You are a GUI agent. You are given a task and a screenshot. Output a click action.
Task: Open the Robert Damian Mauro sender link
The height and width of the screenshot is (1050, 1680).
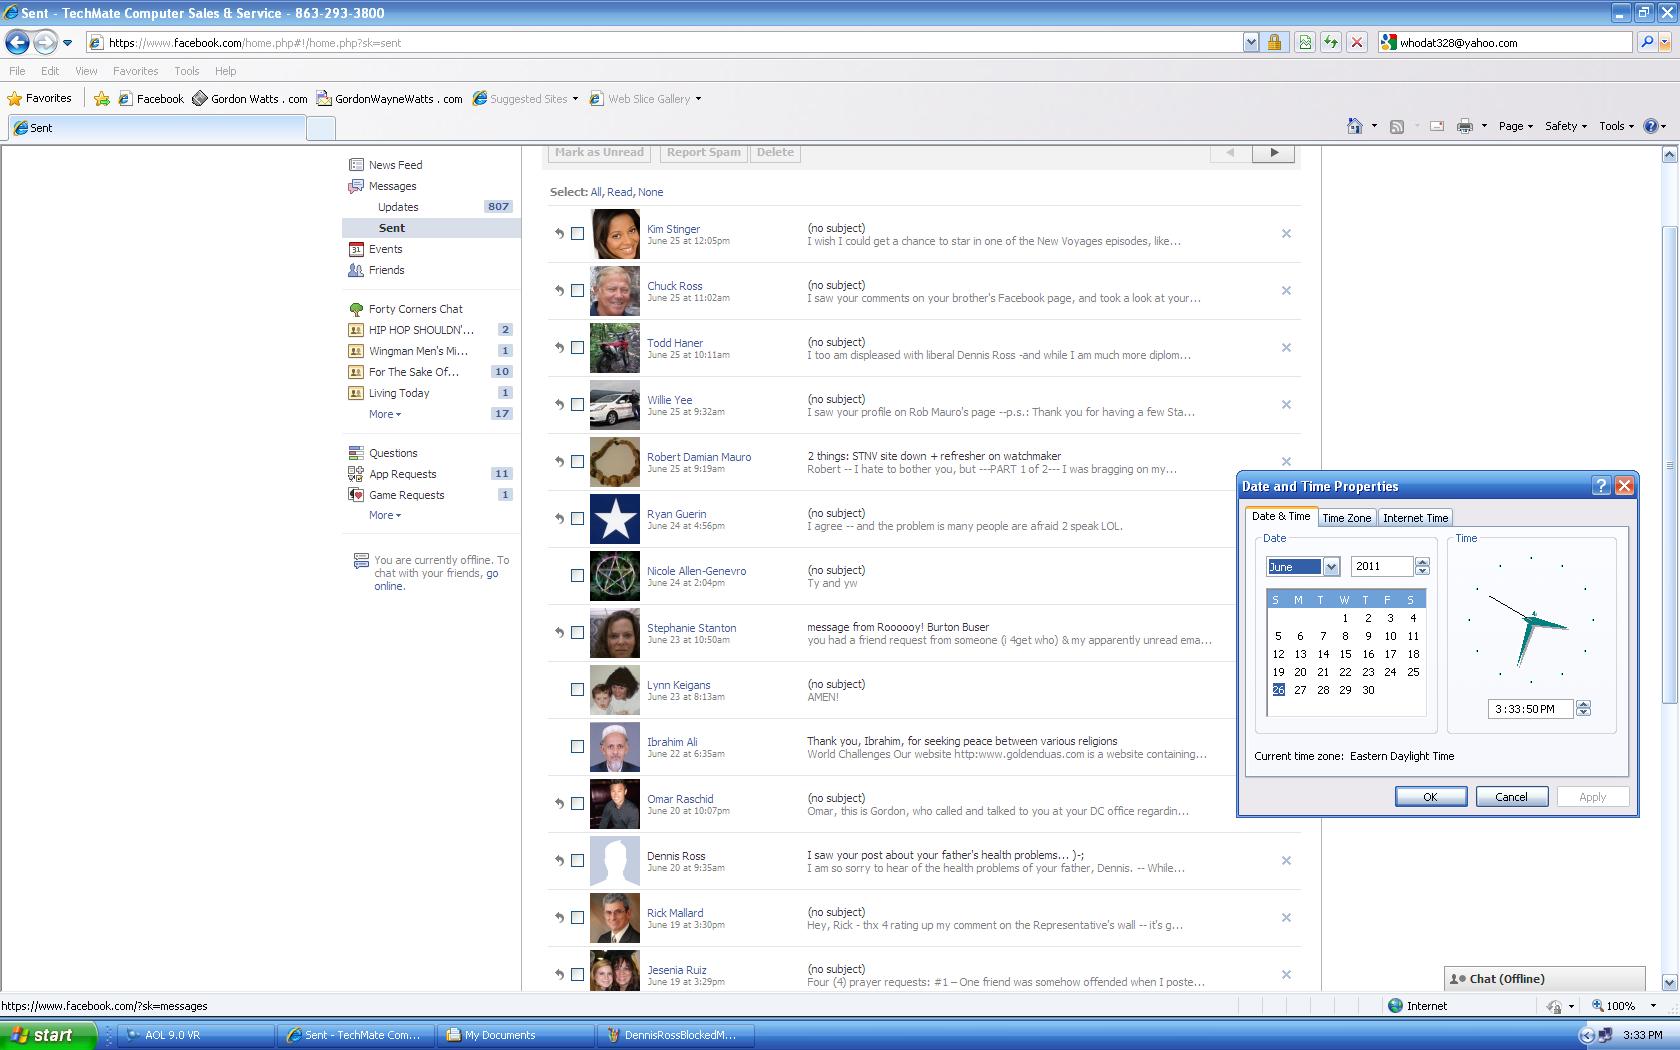coord(699,457)
